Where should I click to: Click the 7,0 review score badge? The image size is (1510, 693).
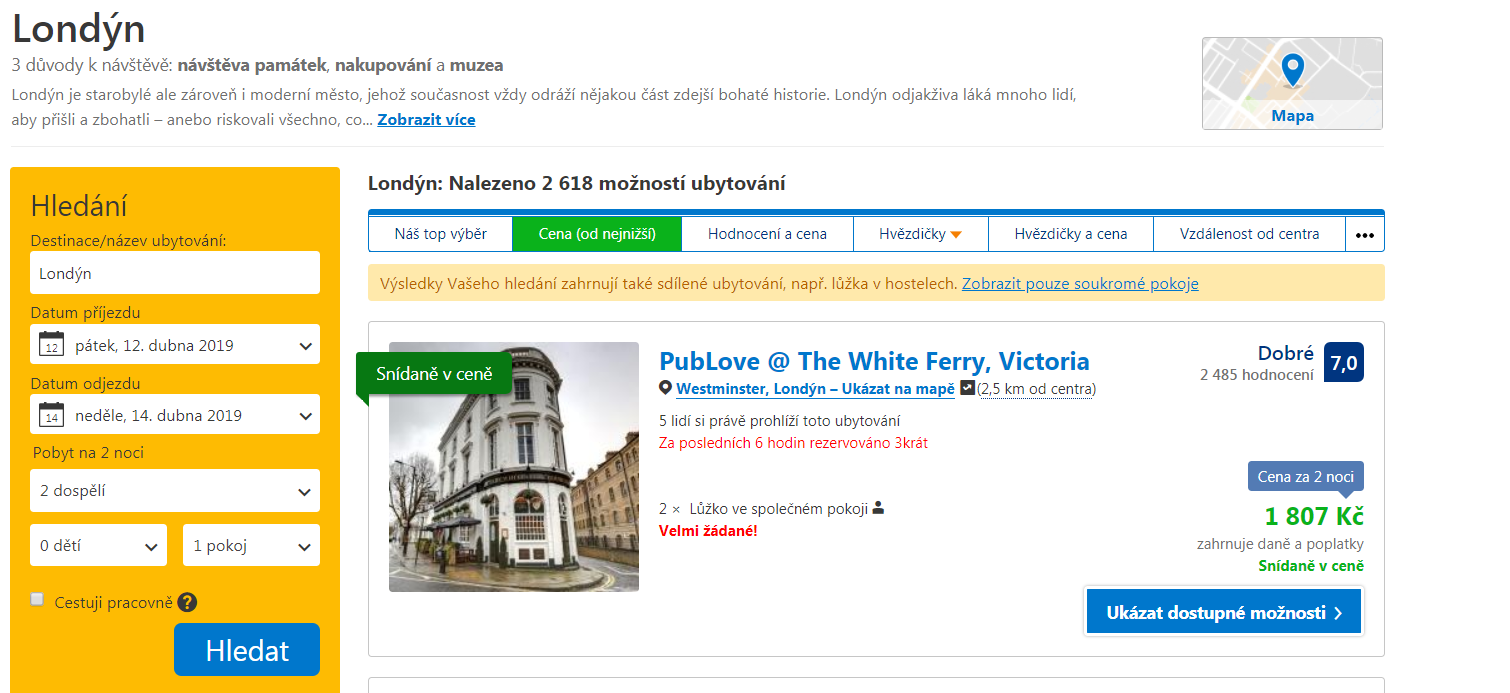[1343, 362]
